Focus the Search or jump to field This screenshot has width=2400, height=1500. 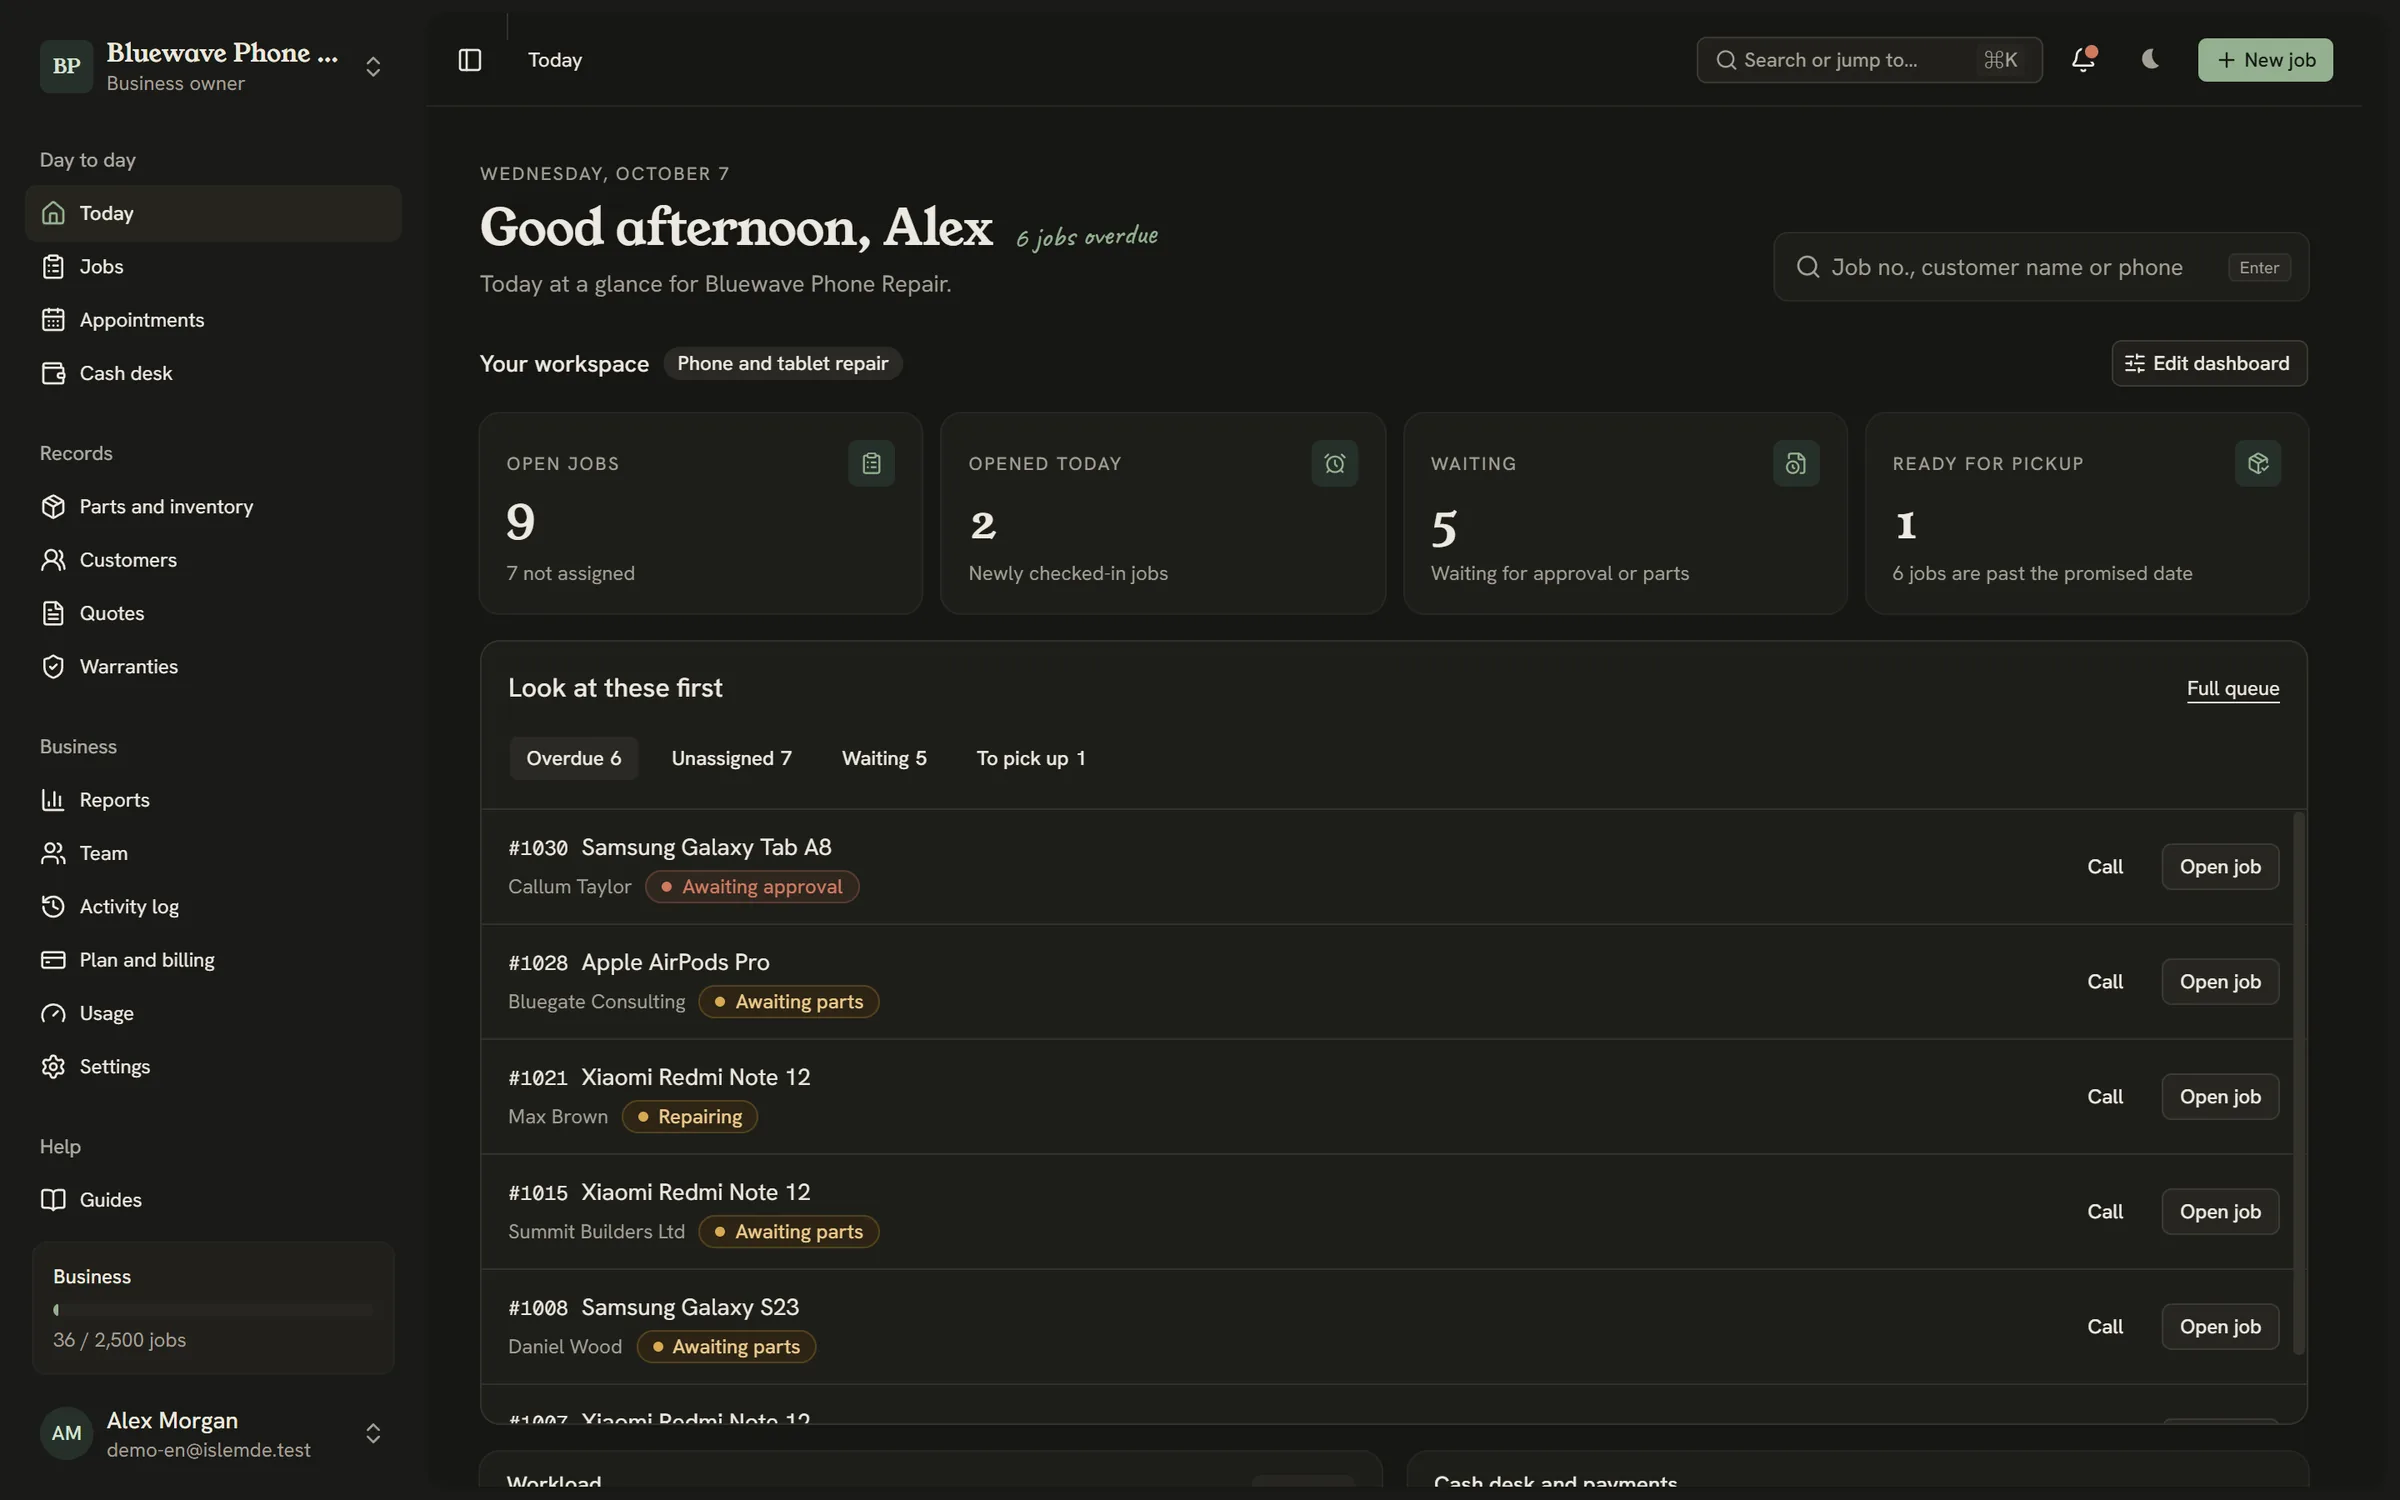click(1869, 60)
